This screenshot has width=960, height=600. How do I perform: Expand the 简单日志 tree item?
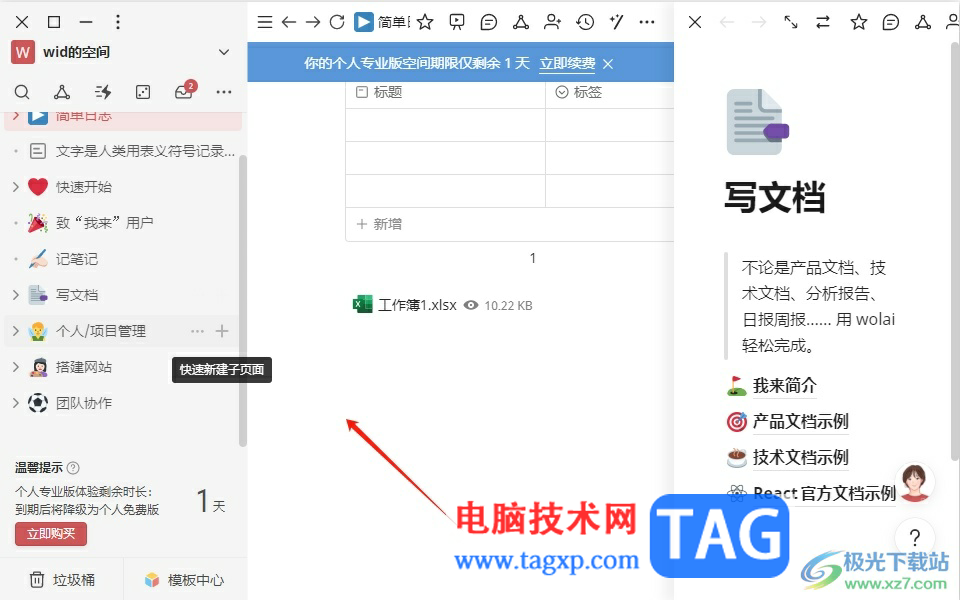[16, 115]
